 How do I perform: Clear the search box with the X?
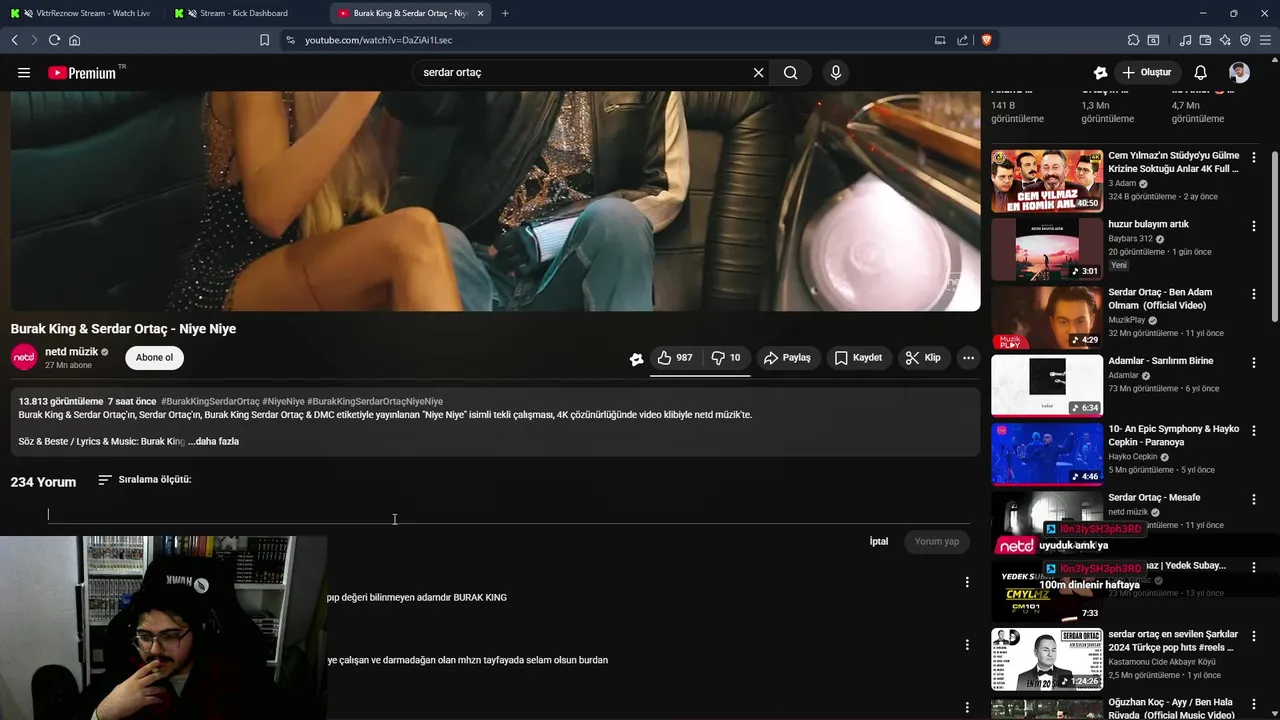(758, 72)
